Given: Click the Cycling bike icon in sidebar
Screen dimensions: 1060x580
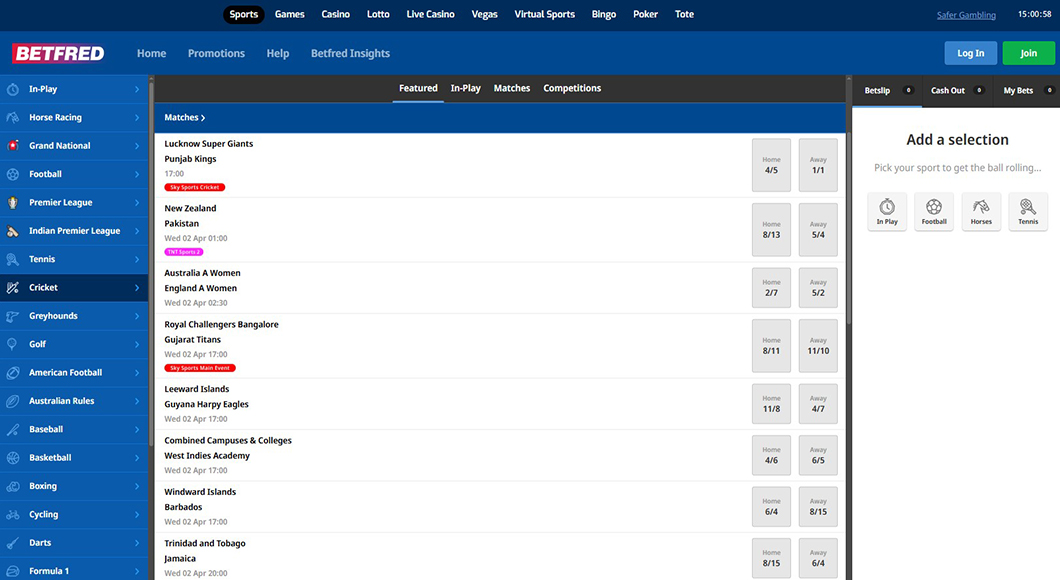Looking at the screenshot, I should click(13, 515).
